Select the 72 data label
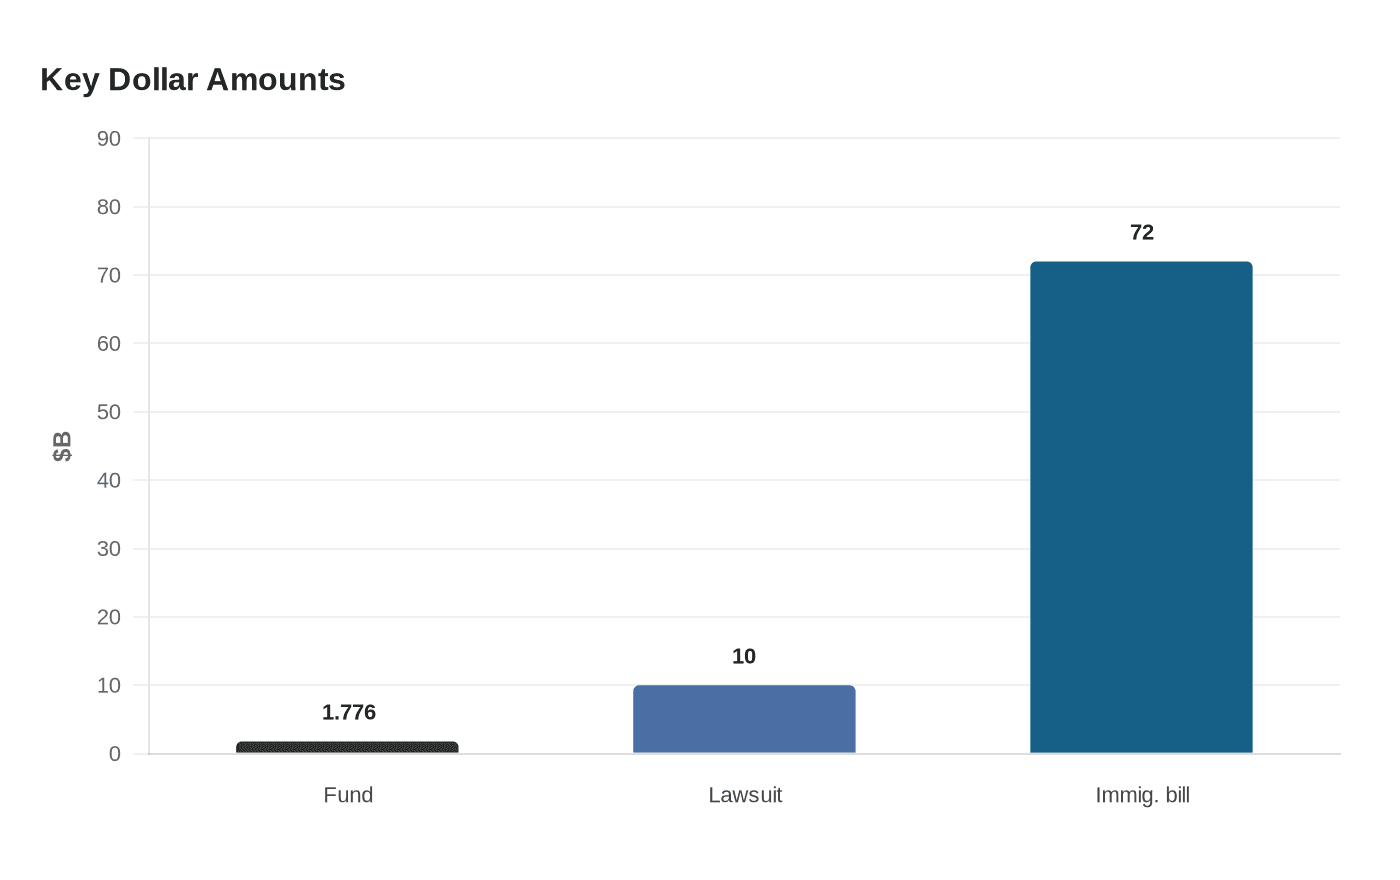This screenshot has width=1400, height=880. 1142,232
